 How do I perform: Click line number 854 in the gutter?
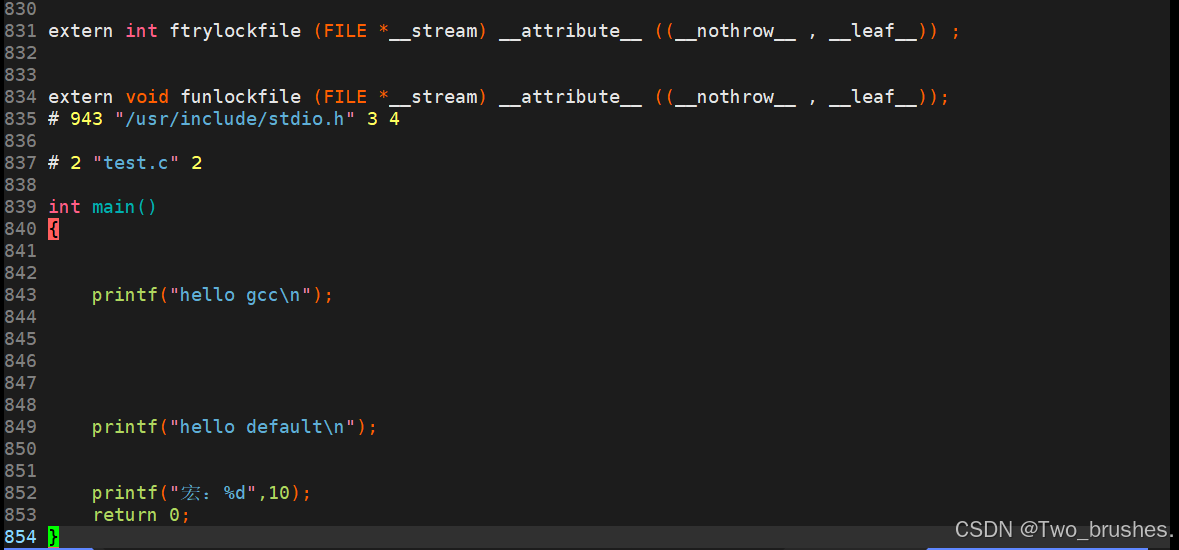[x=20, y=536]
